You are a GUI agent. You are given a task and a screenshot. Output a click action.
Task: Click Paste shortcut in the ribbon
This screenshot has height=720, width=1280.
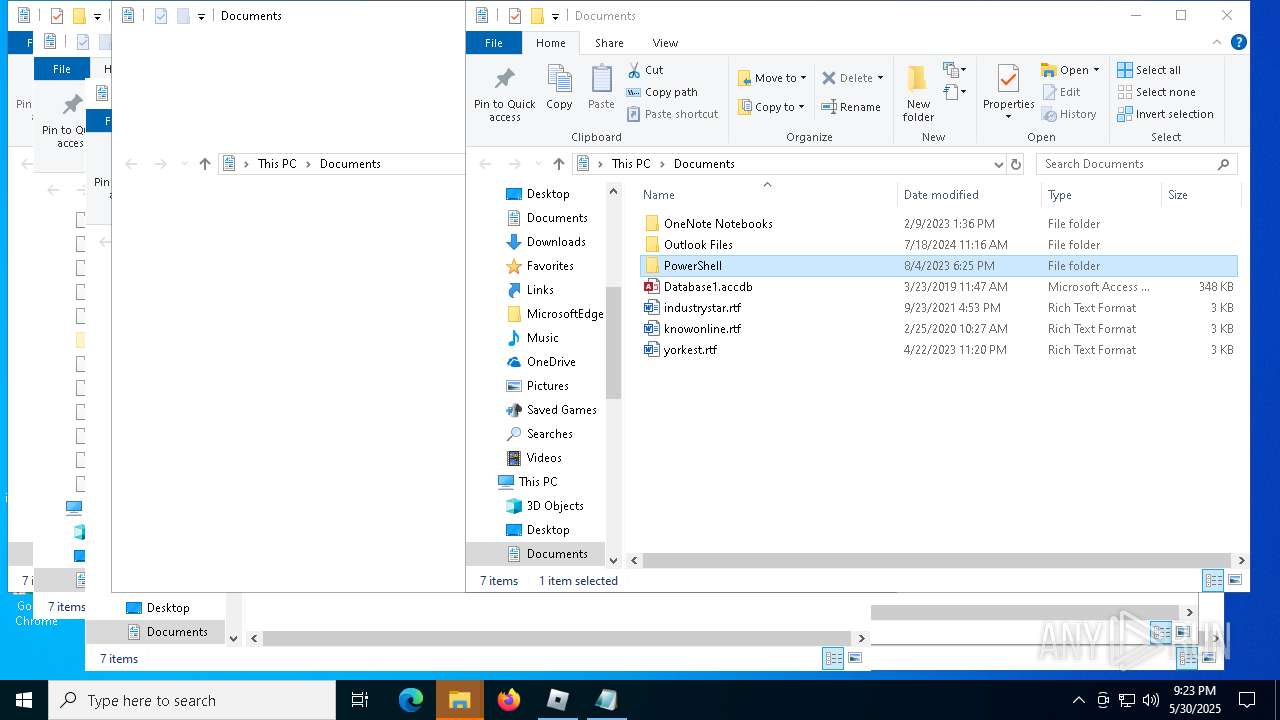(672, 114)
